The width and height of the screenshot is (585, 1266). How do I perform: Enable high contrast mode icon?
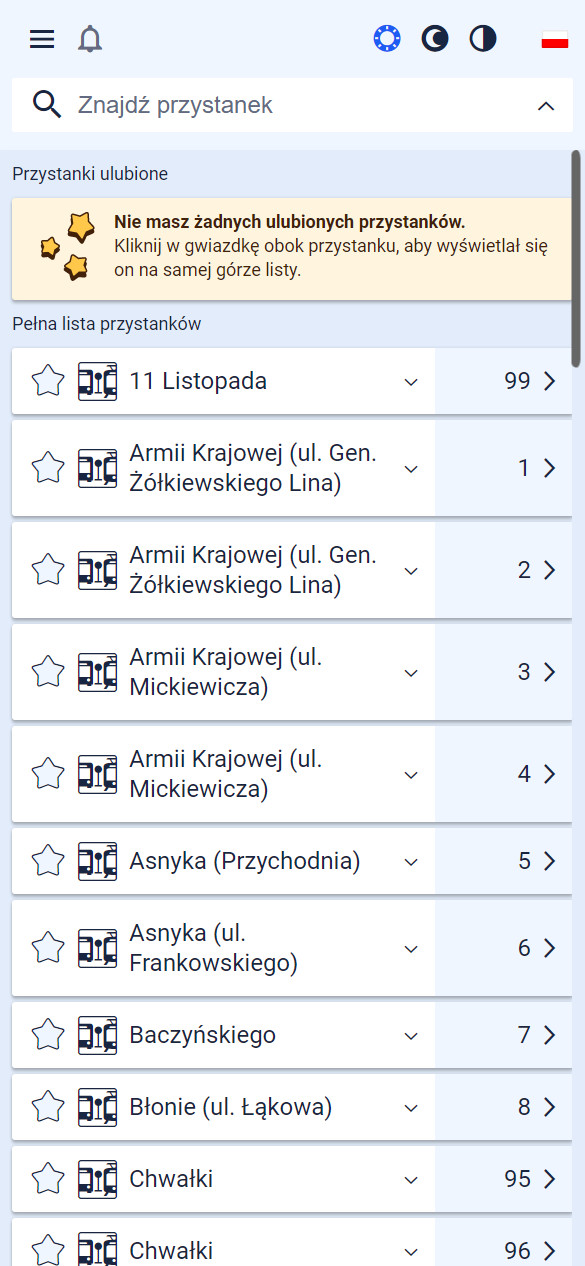(x=483, y=39)
